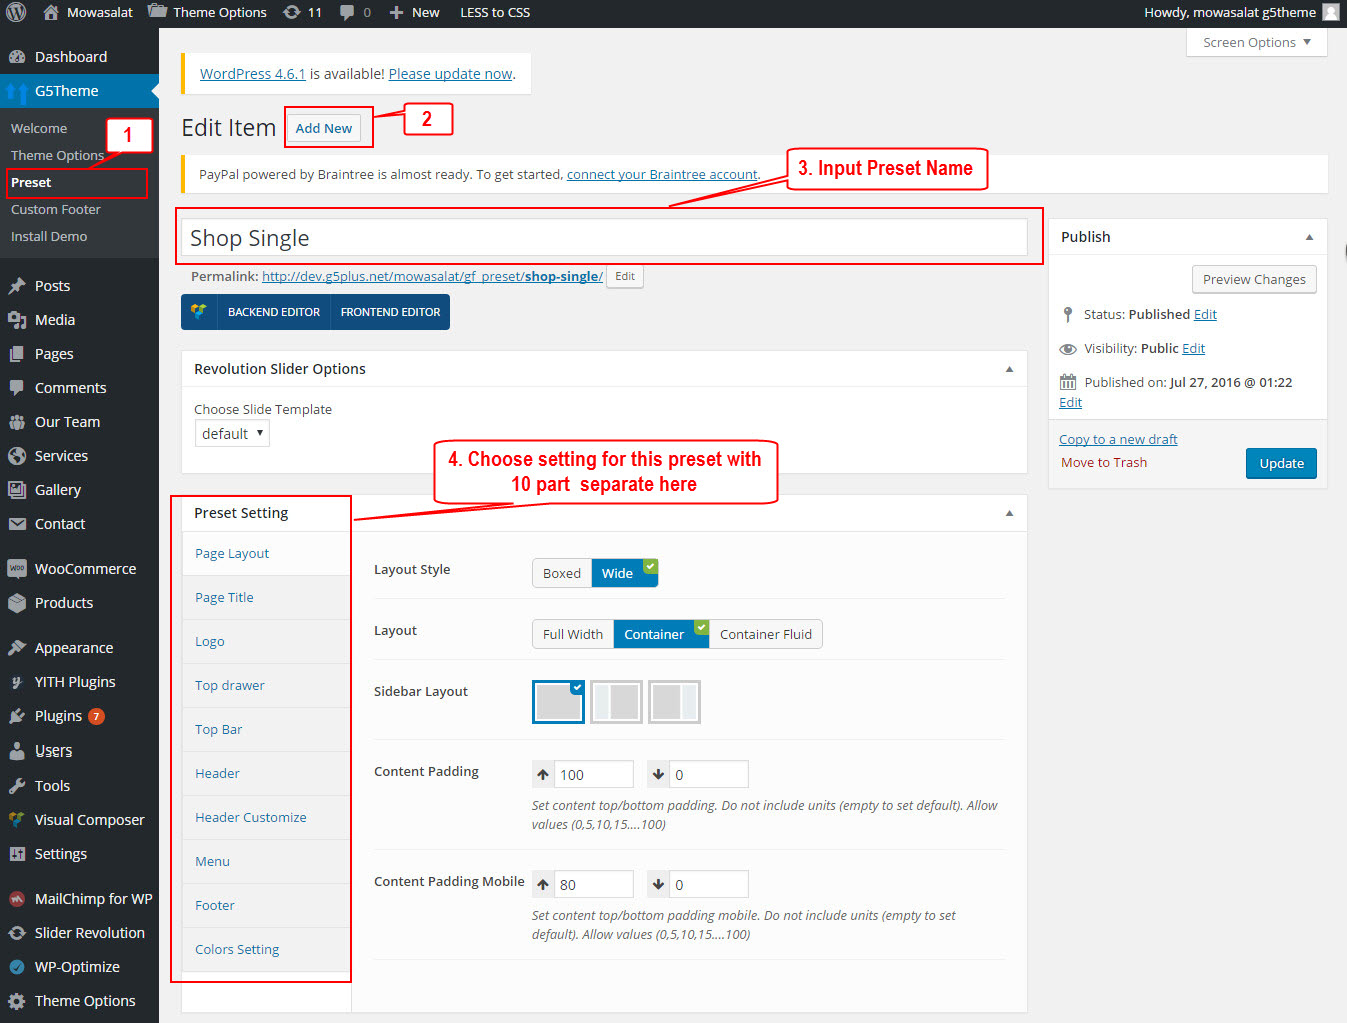Open Screen Options dropdown

coord(1257,43)
